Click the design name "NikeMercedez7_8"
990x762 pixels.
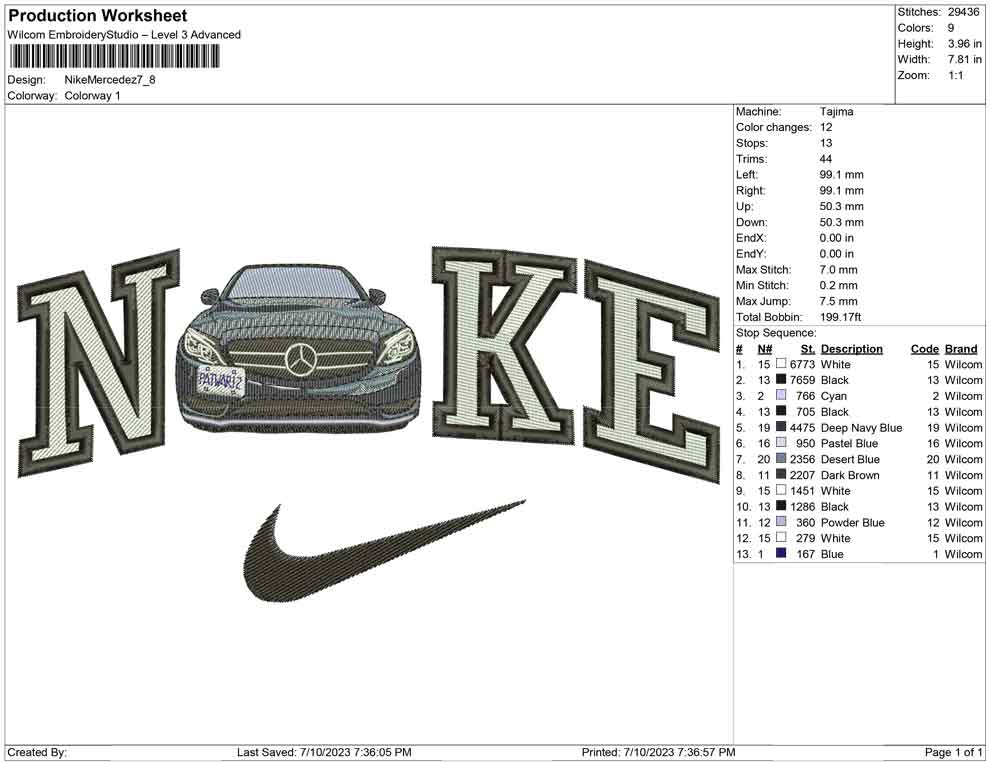(x=110, y=80)
